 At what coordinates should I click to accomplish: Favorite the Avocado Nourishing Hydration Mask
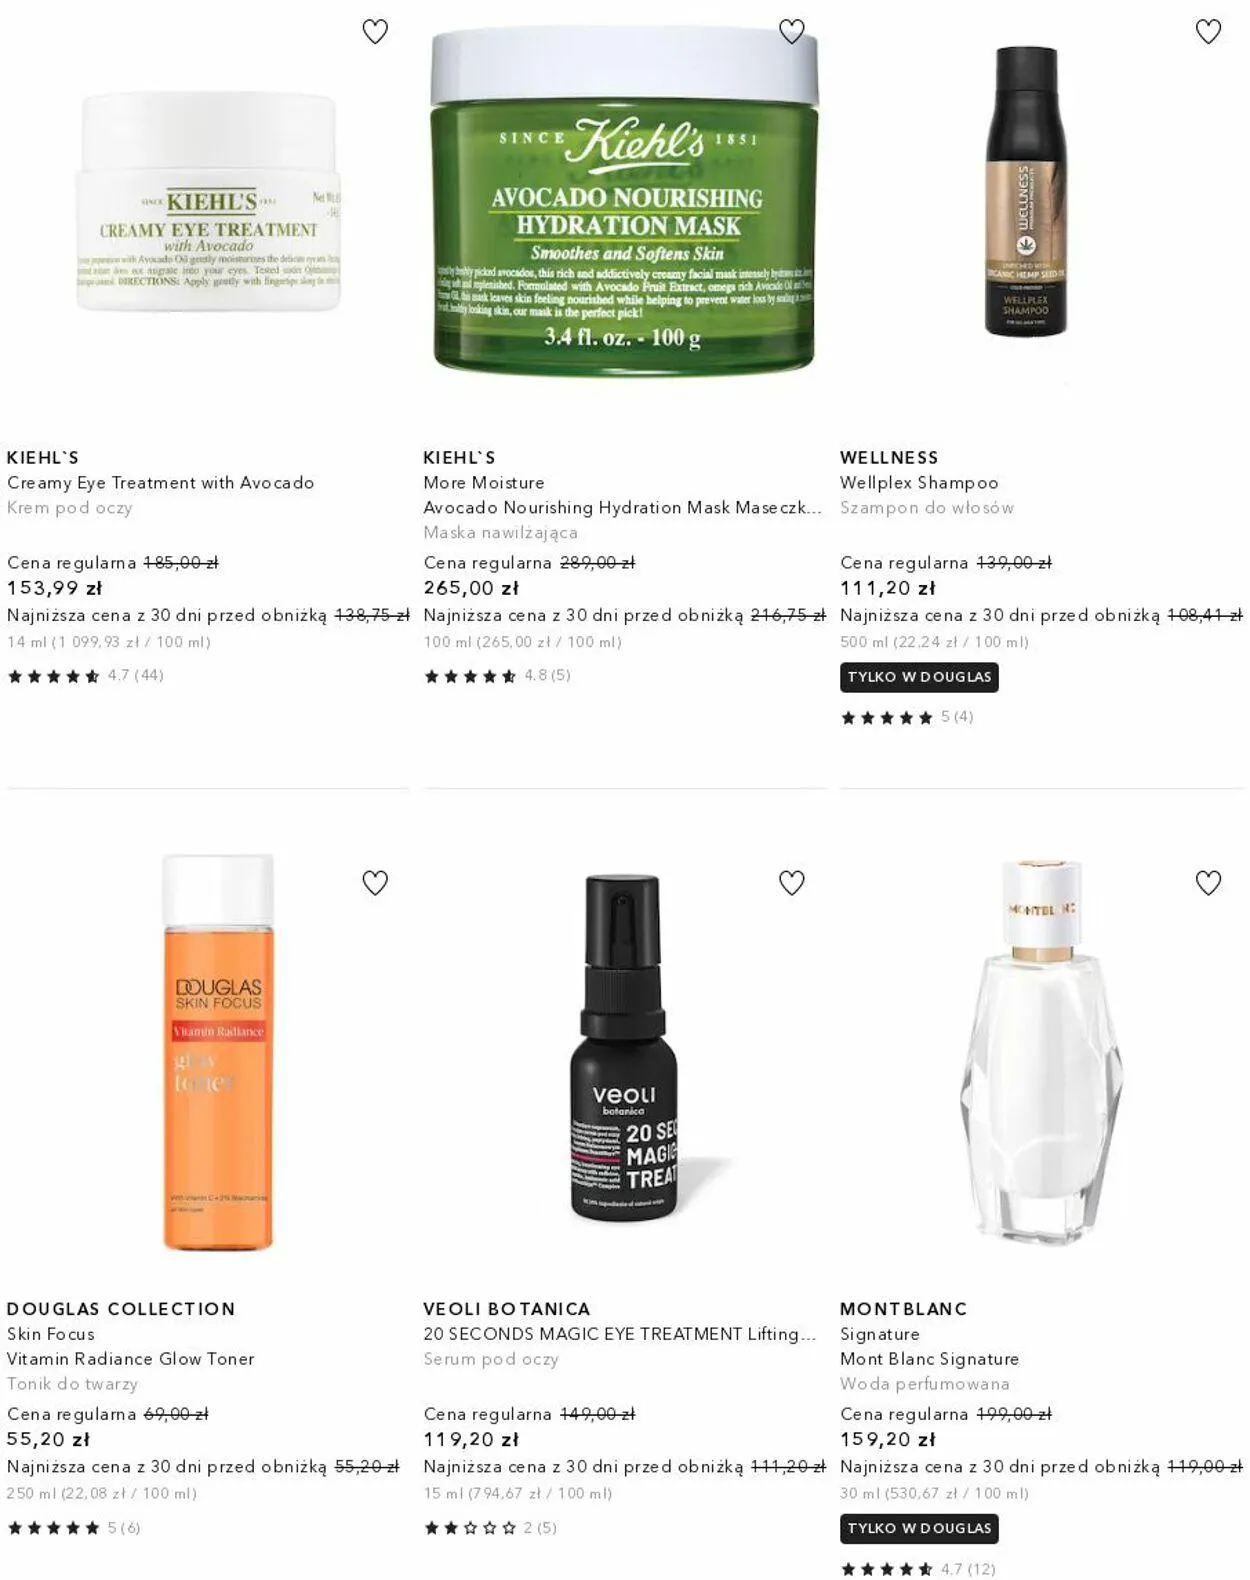[x=791, y=32]
